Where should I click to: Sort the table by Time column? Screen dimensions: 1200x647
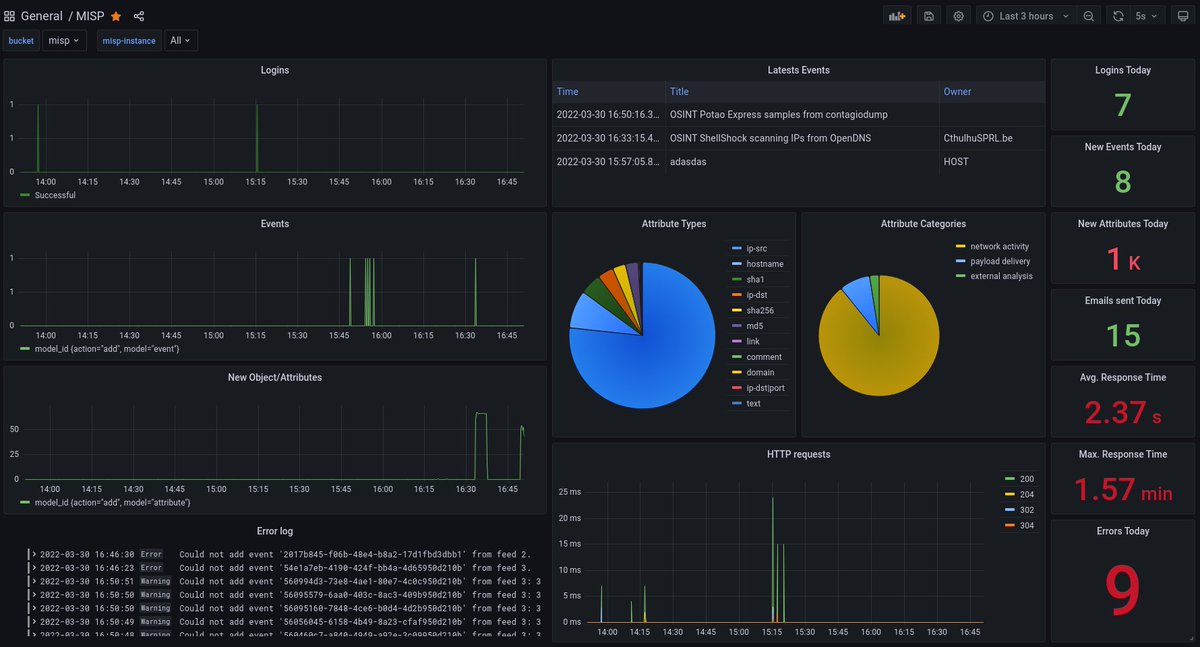coord(567,92)
